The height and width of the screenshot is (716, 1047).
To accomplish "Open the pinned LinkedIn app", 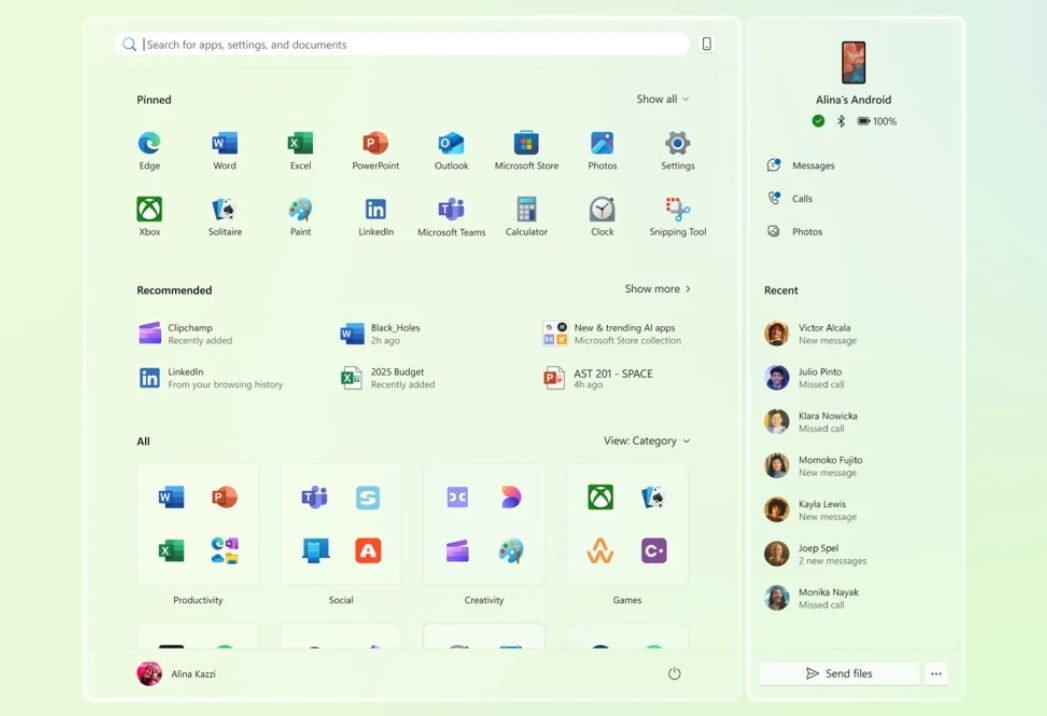I will pos(375,217).
